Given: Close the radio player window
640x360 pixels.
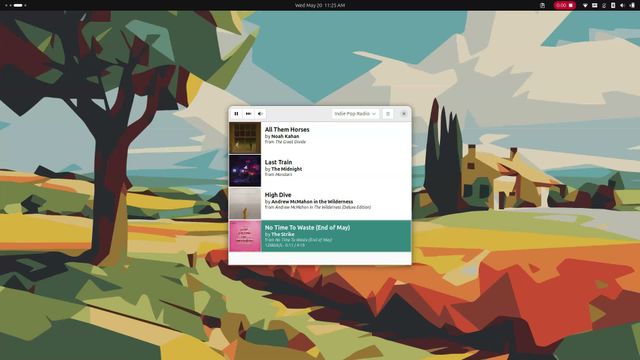Looking at the screenshot, I should click(x=404, y=114).
